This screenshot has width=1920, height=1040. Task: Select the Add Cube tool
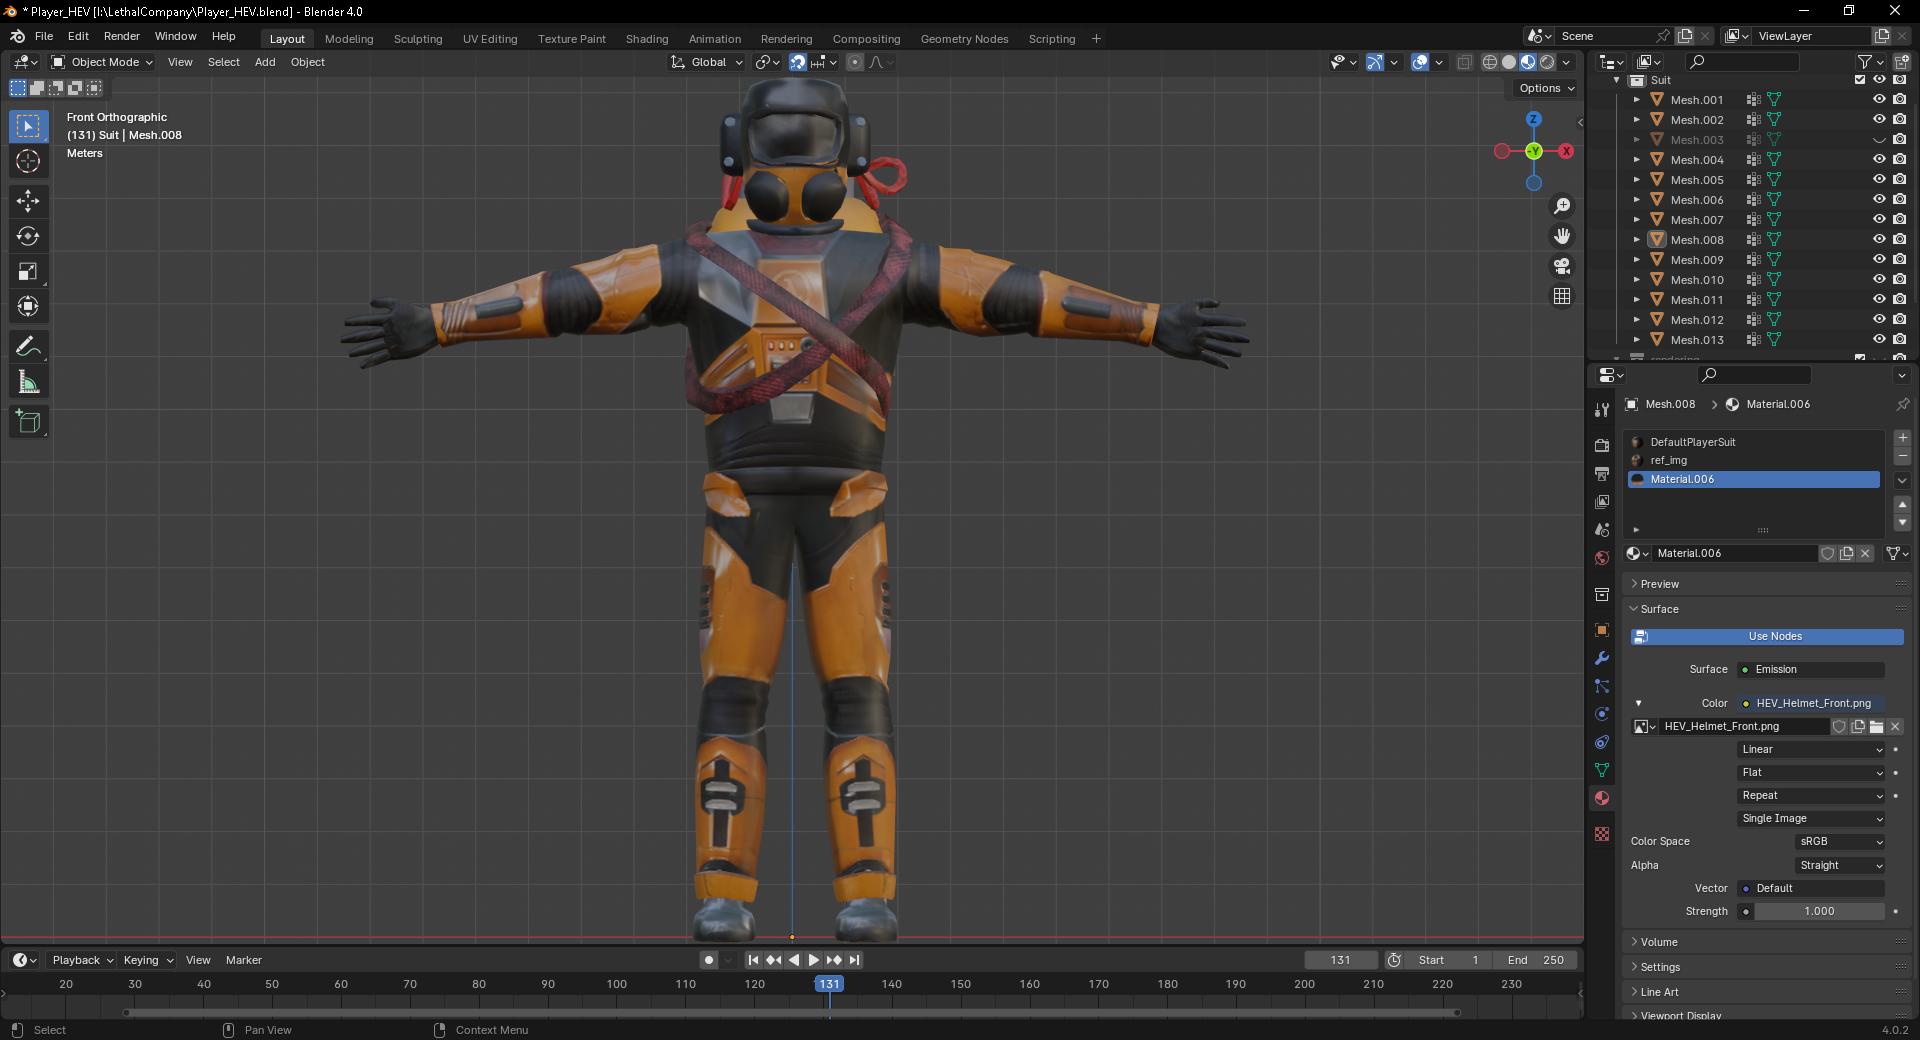[x=28, y=422]
